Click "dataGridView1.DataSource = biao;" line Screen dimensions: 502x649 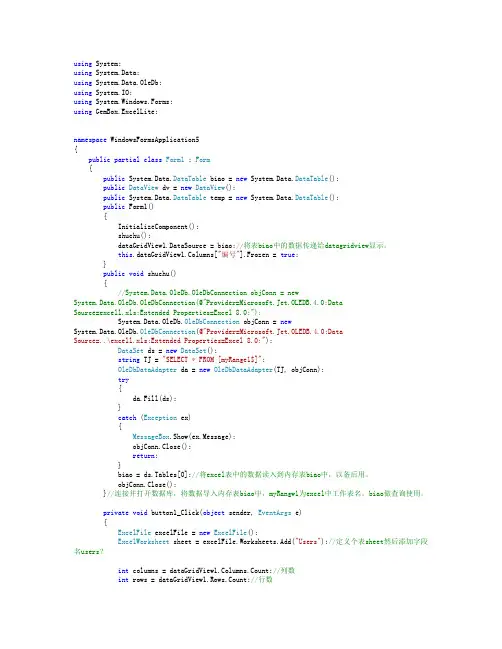252,246
